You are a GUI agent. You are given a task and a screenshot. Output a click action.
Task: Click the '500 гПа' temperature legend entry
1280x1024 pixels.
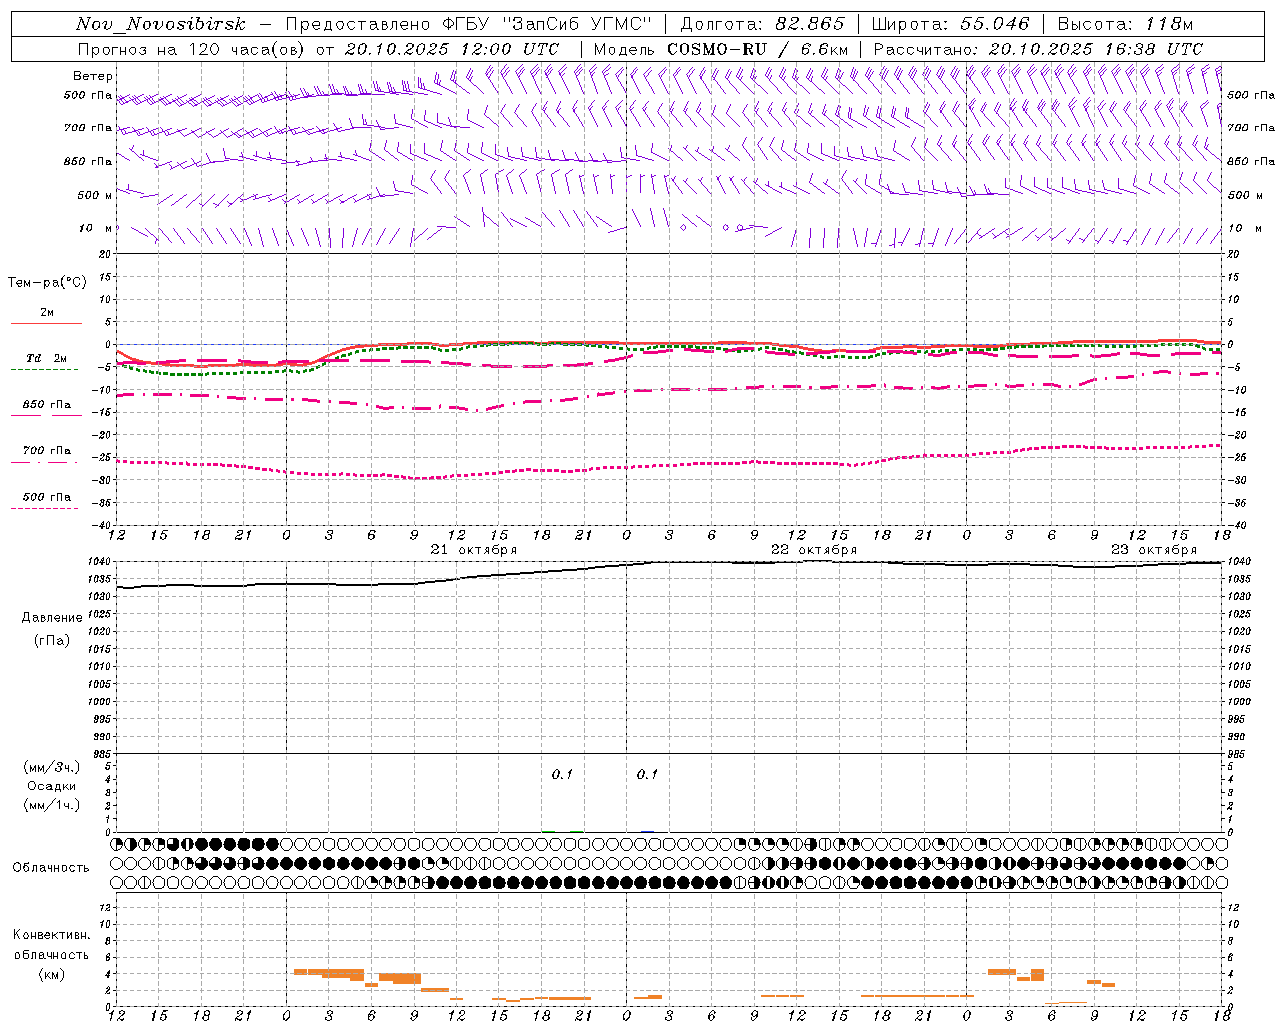[47, 497]
